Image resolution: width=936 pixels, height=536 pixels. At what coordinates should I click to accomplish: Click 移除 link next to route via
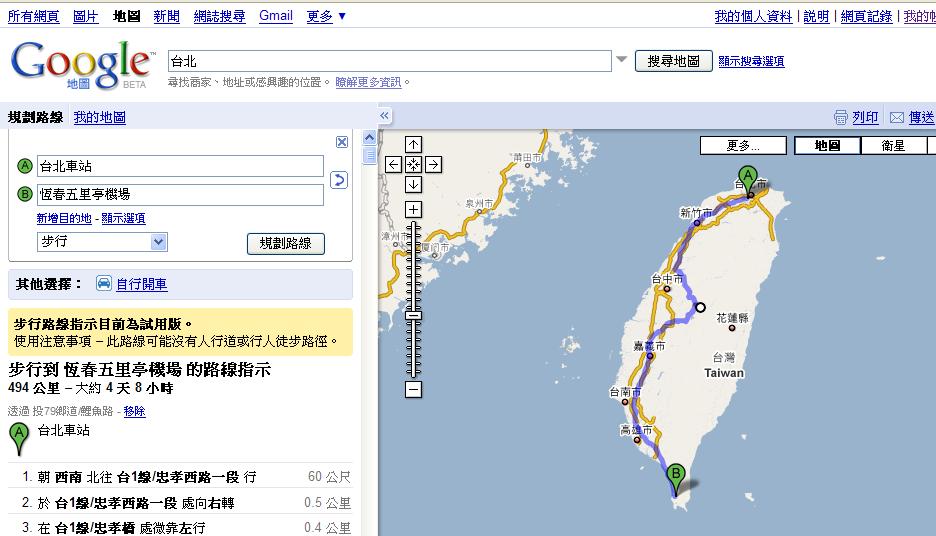[134, 411]
